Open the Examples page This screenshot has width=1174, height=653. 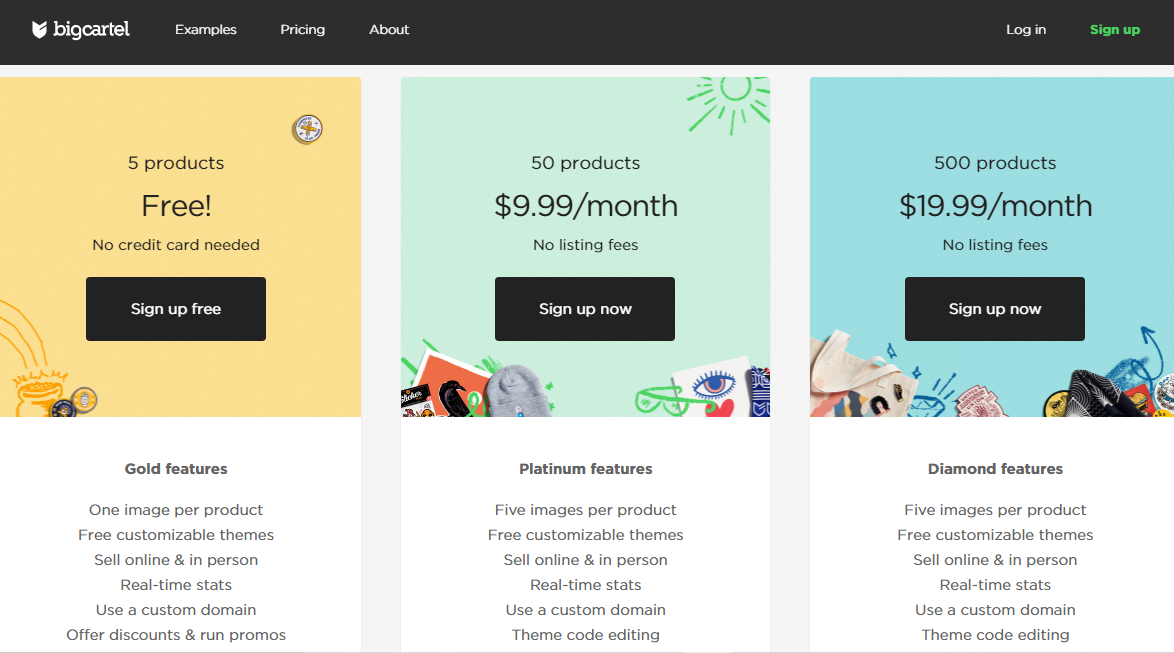coord(206,30)
